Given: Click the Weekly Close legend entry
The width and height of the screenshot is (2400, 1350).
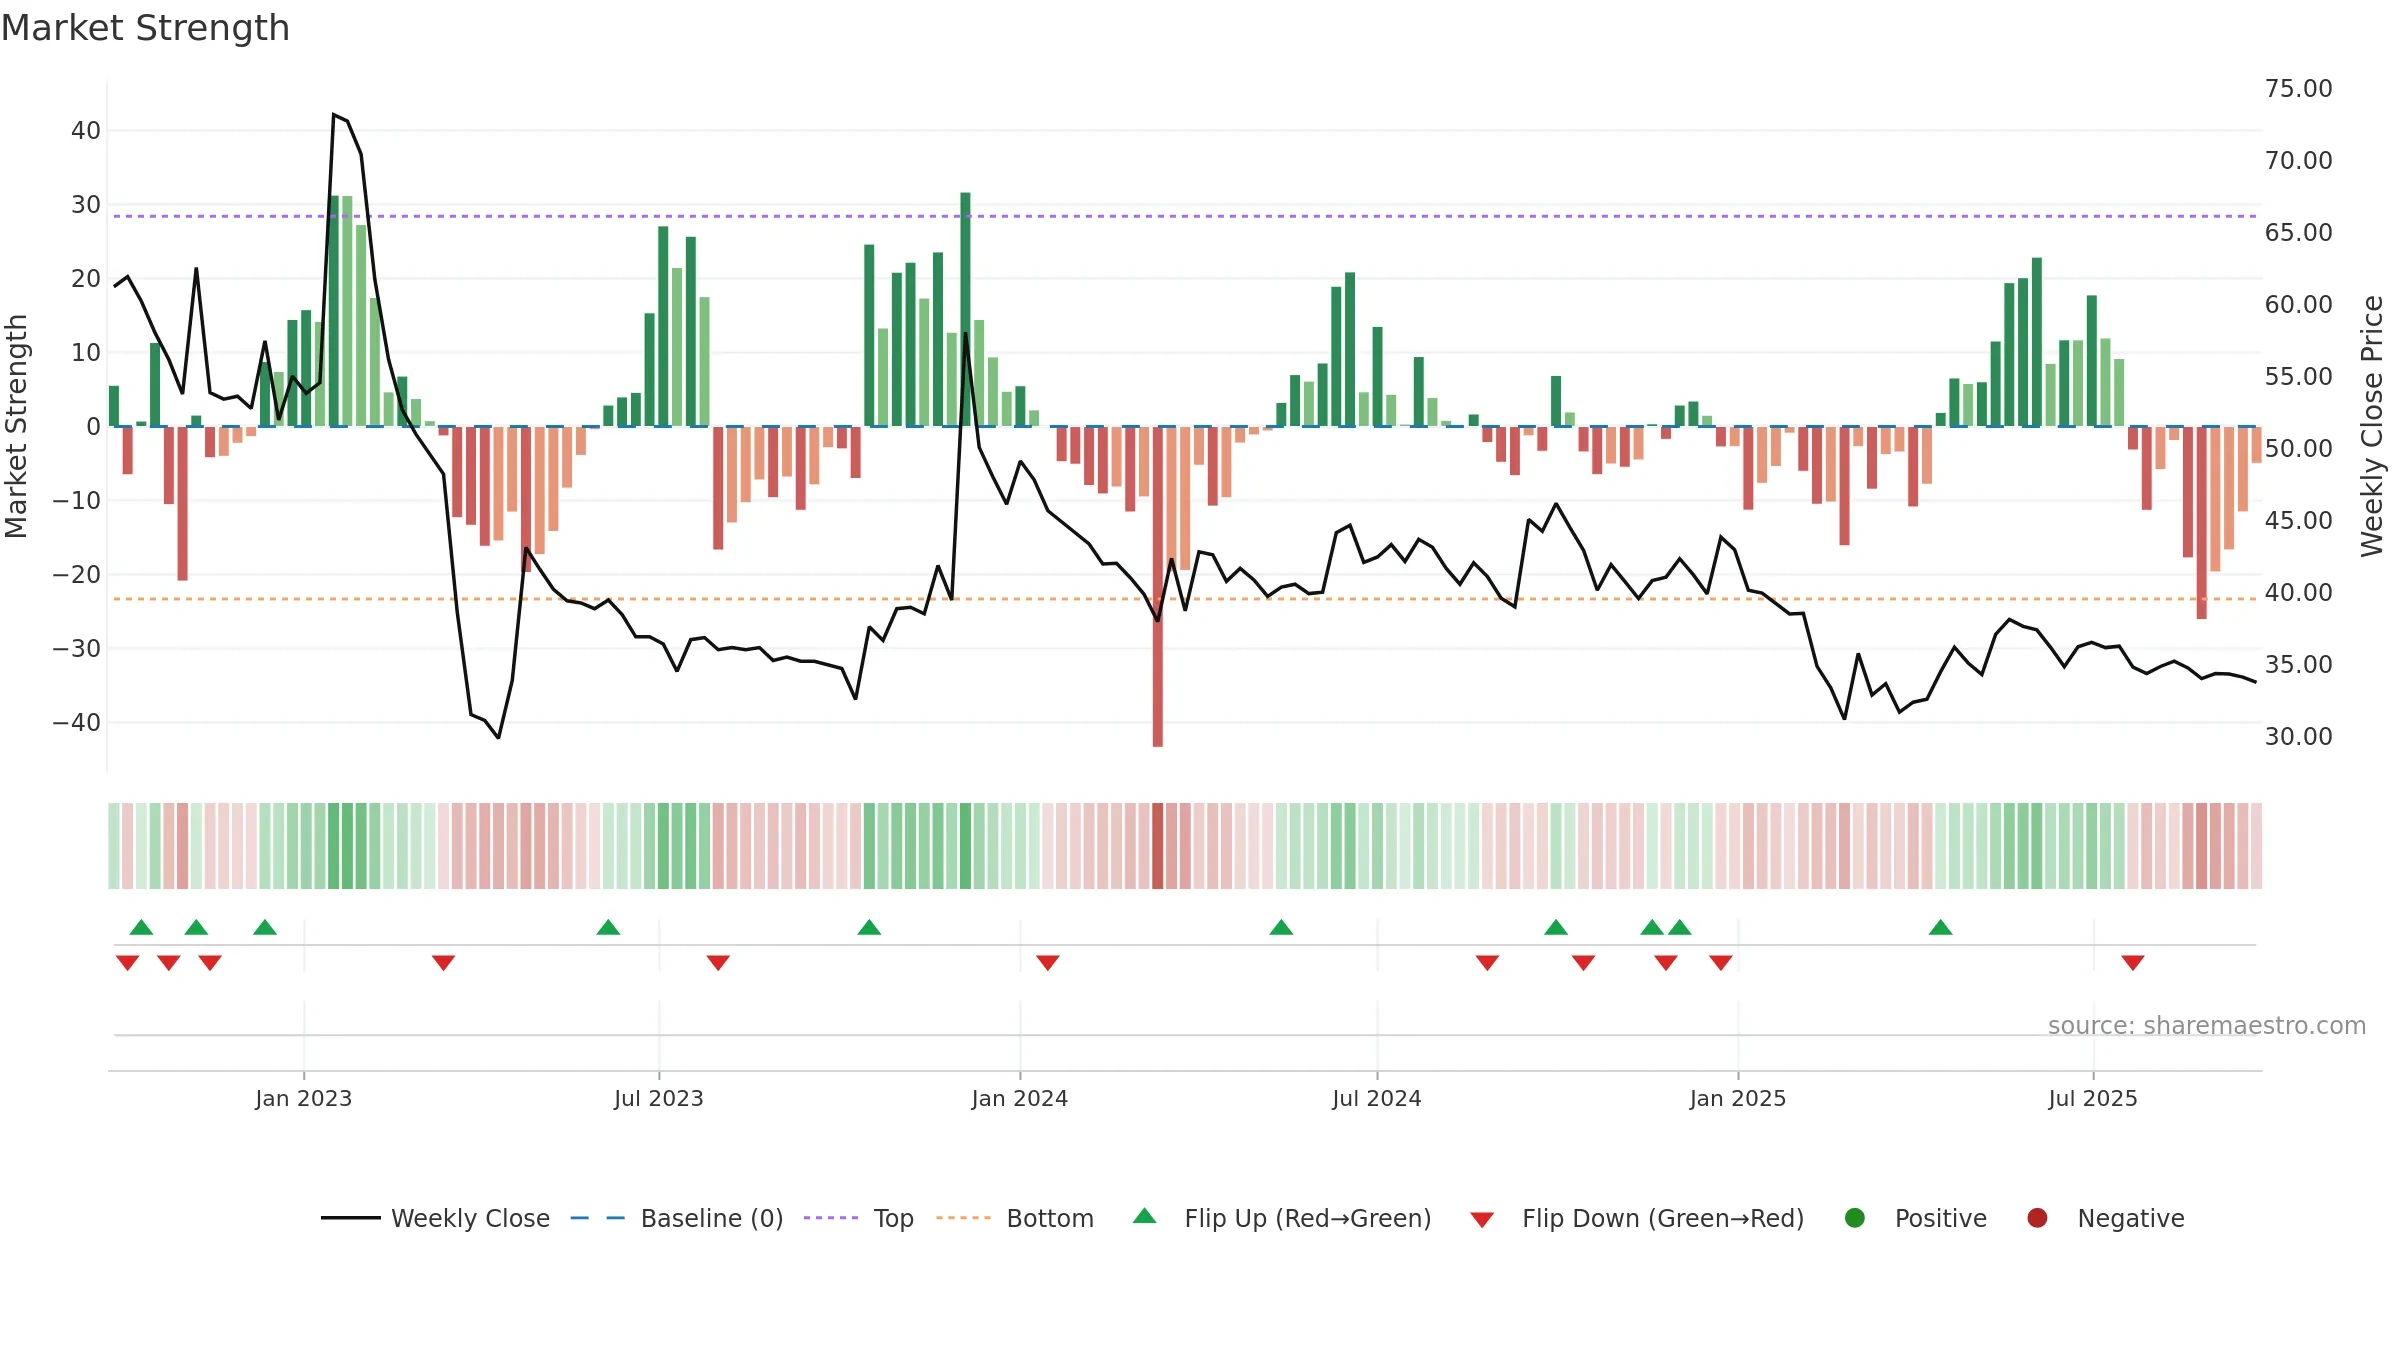Looking at the screenshot, I should 435,1218.
